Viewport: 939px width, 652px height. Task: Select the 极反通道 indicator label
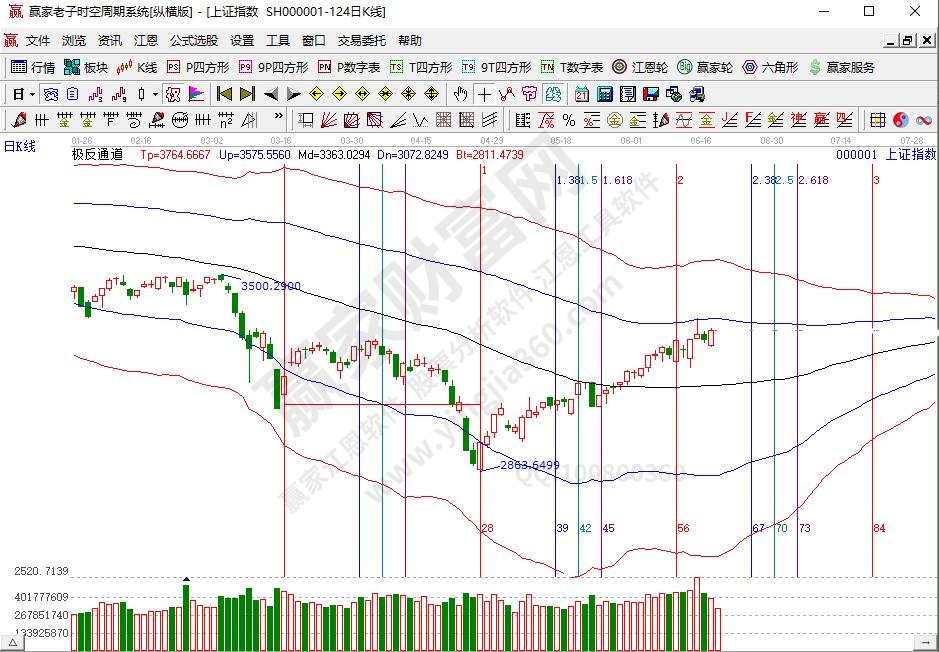97,155
